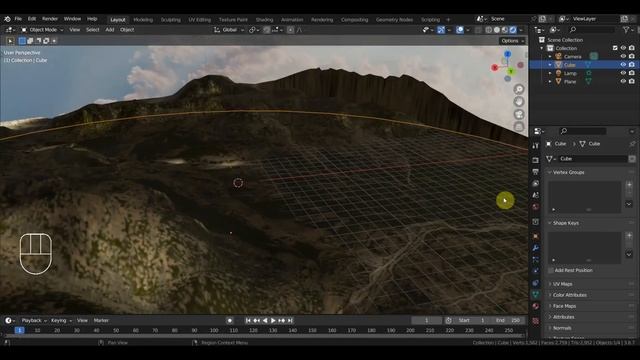Open the Help menu
Viewport: 640px width, 360px height.
(92, 19)
